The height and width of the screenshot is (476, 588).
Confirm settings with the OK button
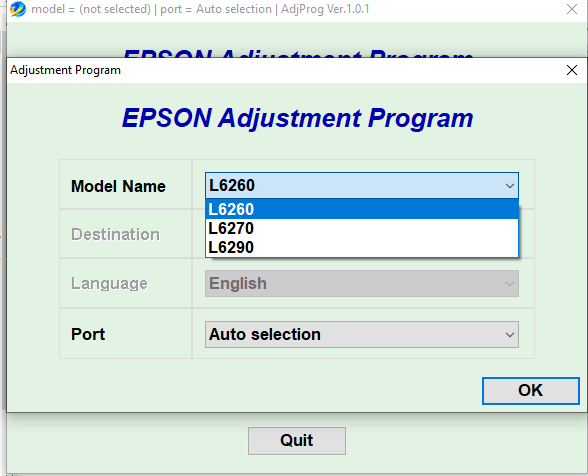click(531, 390)
